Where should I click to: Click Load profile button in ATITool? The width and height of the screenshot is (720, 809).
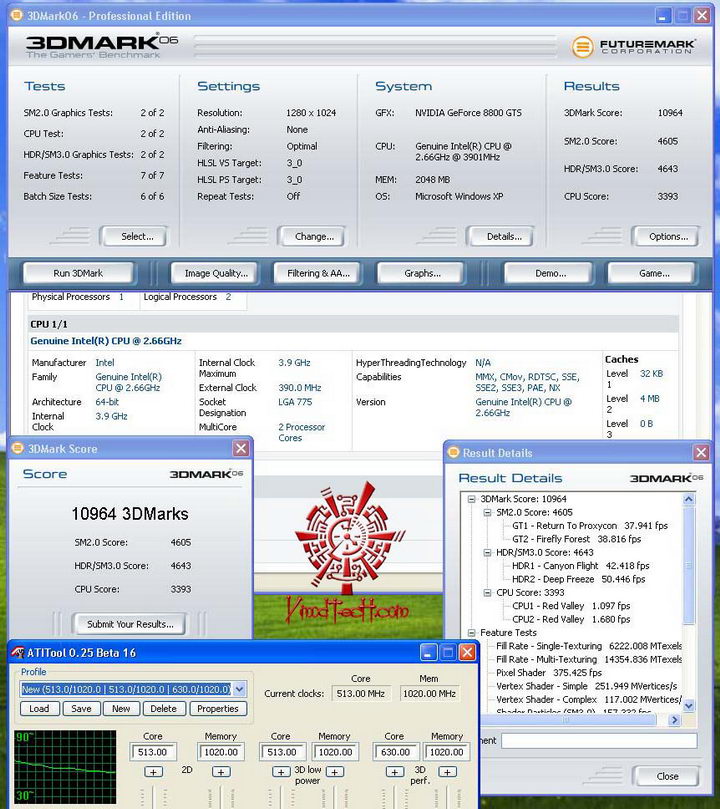[x=40, y=708]
